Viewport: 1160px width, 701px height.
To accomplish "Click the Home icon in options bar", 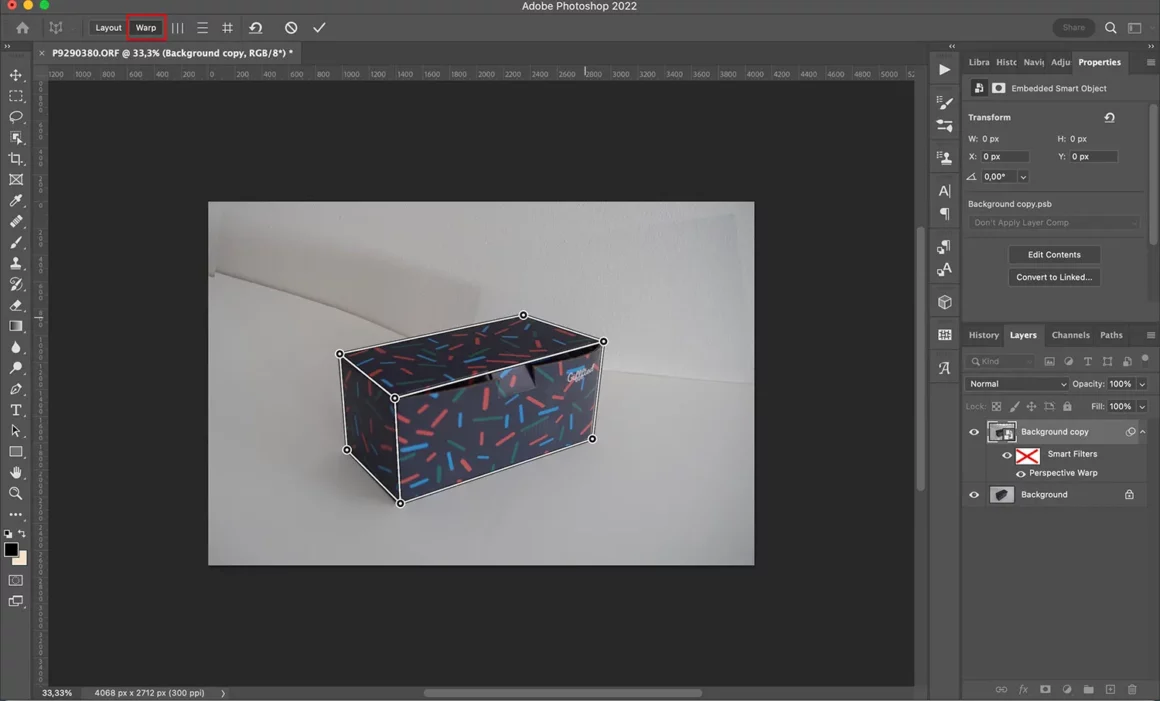I will (22, 27).
